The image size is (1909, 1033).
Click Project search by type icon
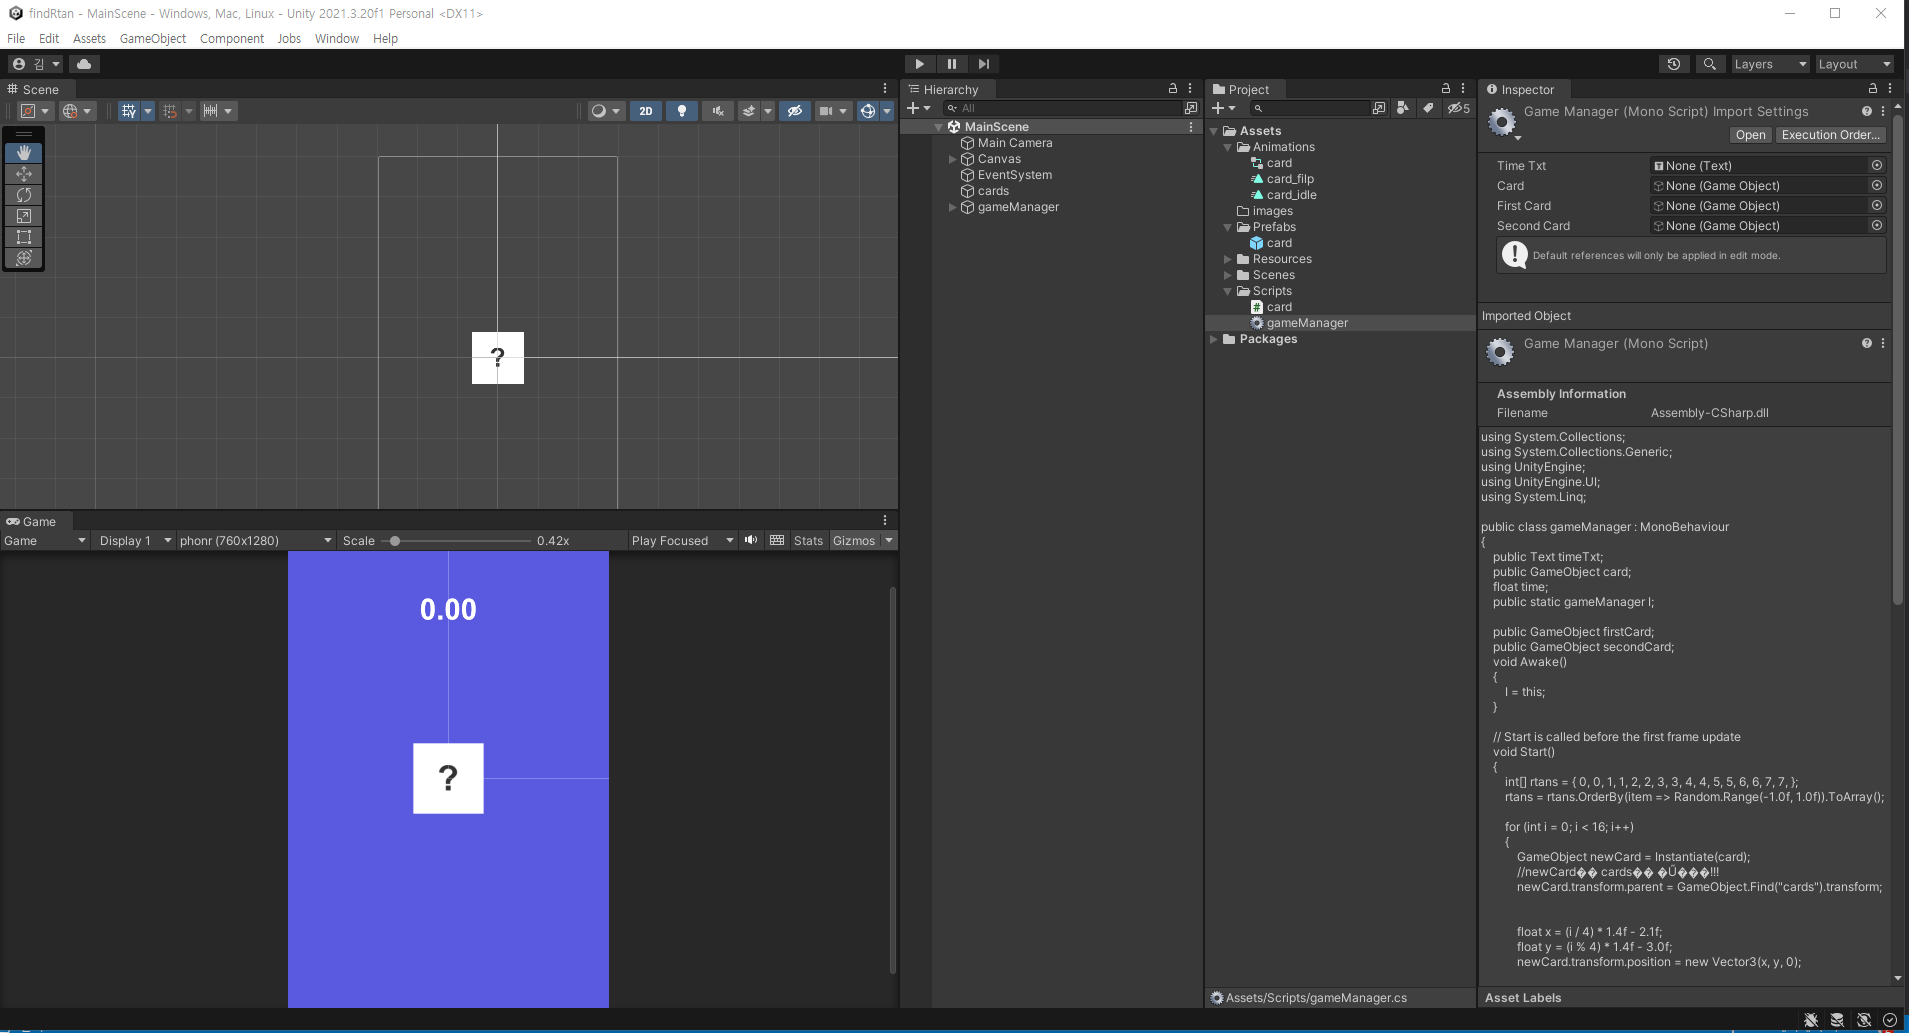1403,108
